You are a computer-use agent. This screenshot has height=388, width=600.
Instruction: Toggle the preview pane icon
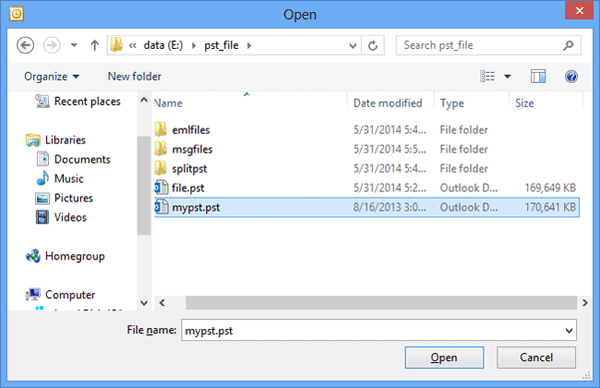pyautogui.click(x=538, y=77)
